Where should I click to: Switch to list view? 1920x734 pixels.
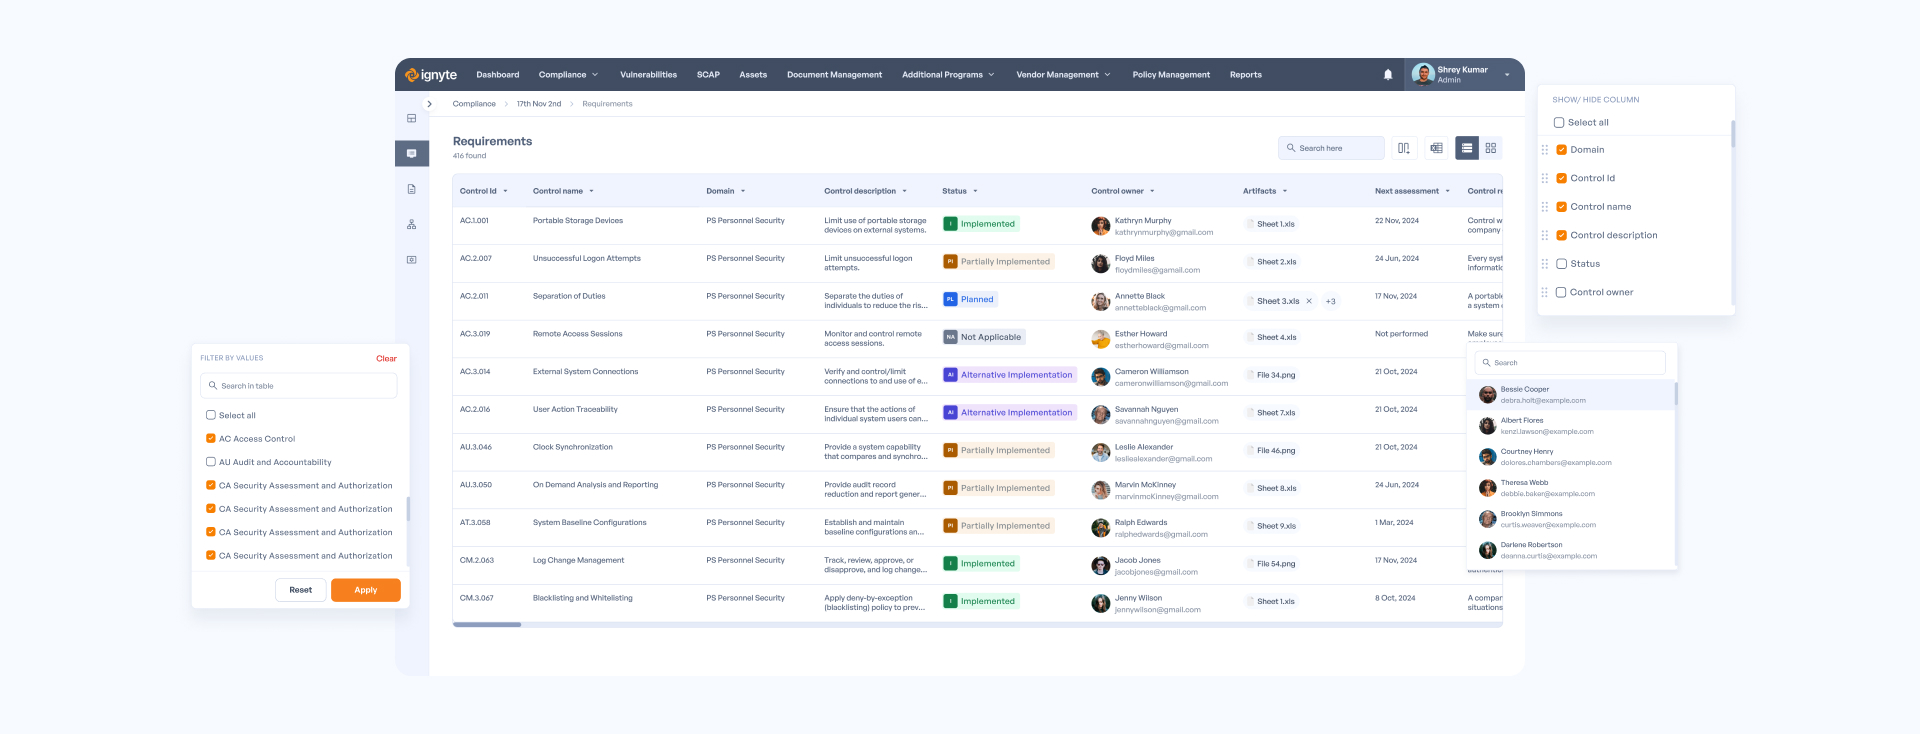[x=1467, y=148]
